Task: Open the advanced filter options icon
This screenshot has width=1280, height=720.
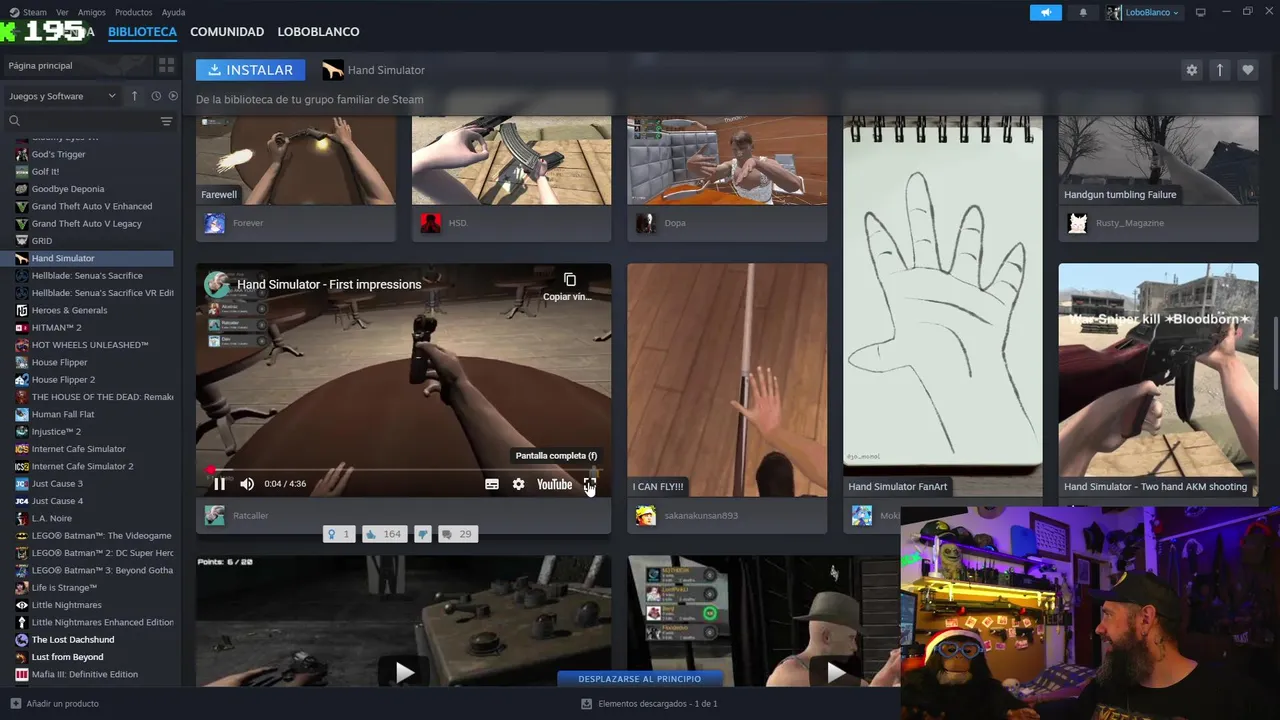Action: click(166, 121)
